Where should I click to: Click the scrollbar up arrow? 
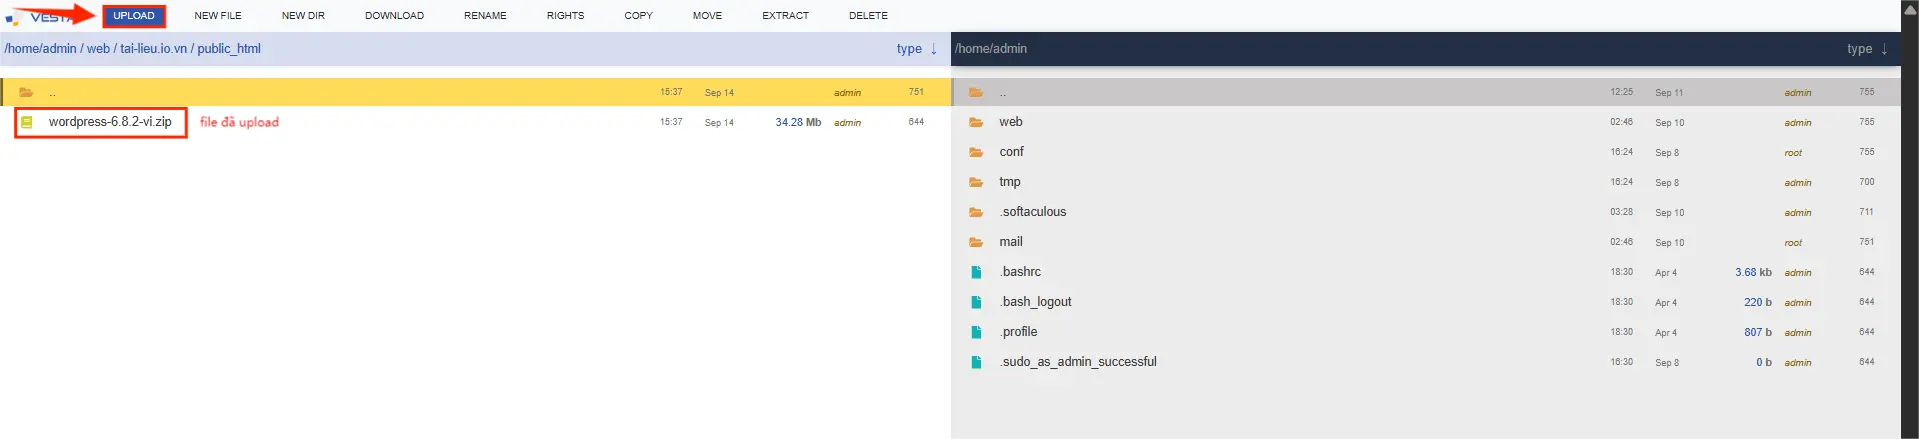click(x=1909, y=10)
